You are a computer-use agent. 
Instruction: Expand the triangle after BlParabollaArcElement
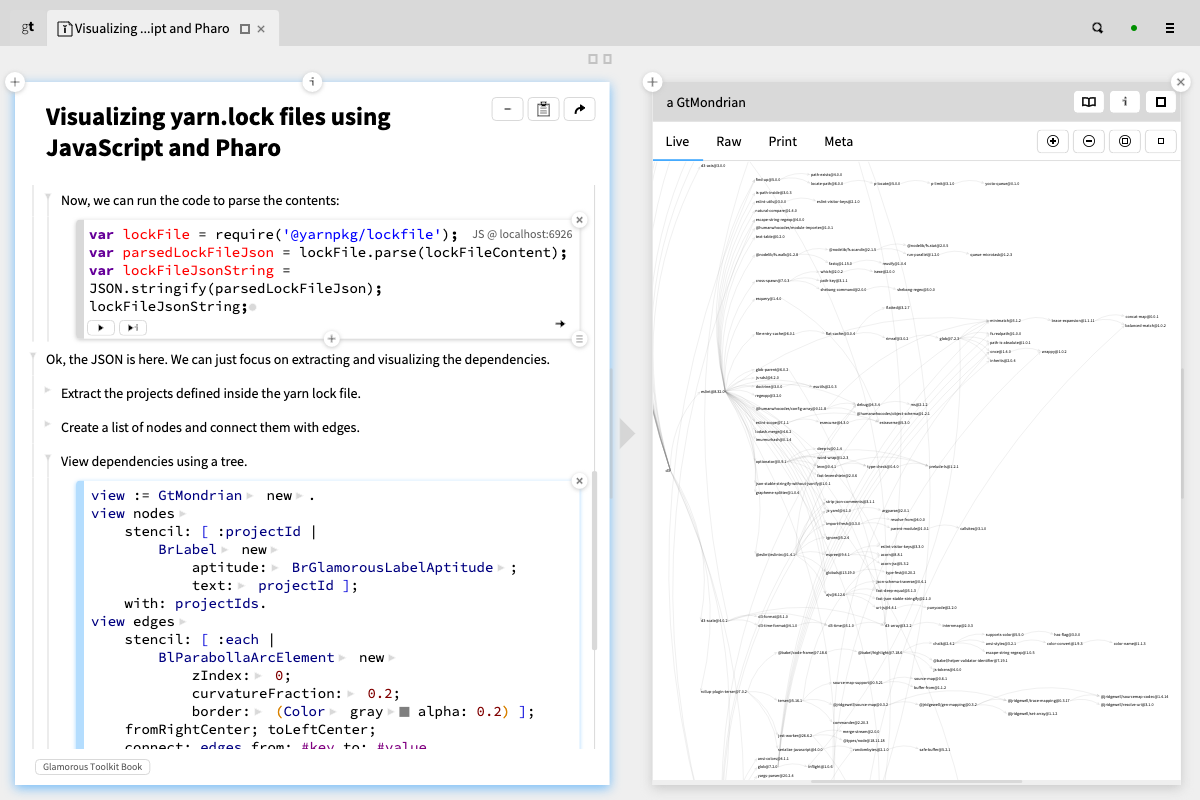342,658
